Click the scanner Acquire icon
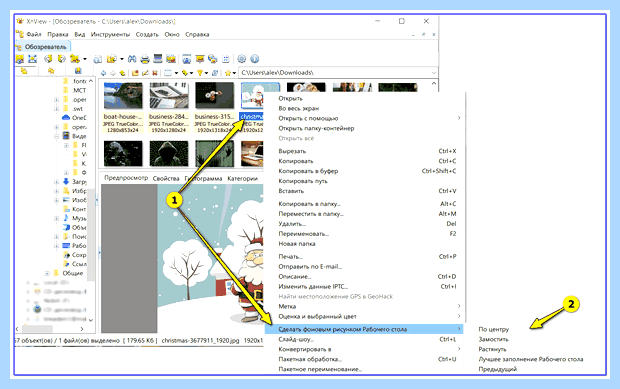This screenshot has width=620, height=389. coord(158,59)
